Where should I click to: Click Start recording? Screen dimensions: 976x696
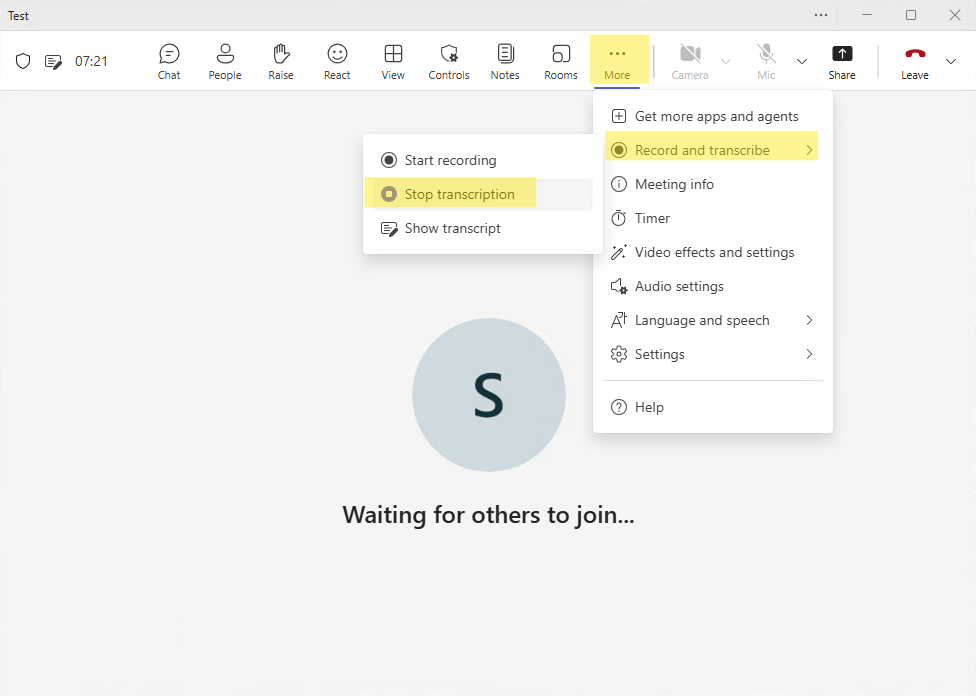tap(450, 160)
